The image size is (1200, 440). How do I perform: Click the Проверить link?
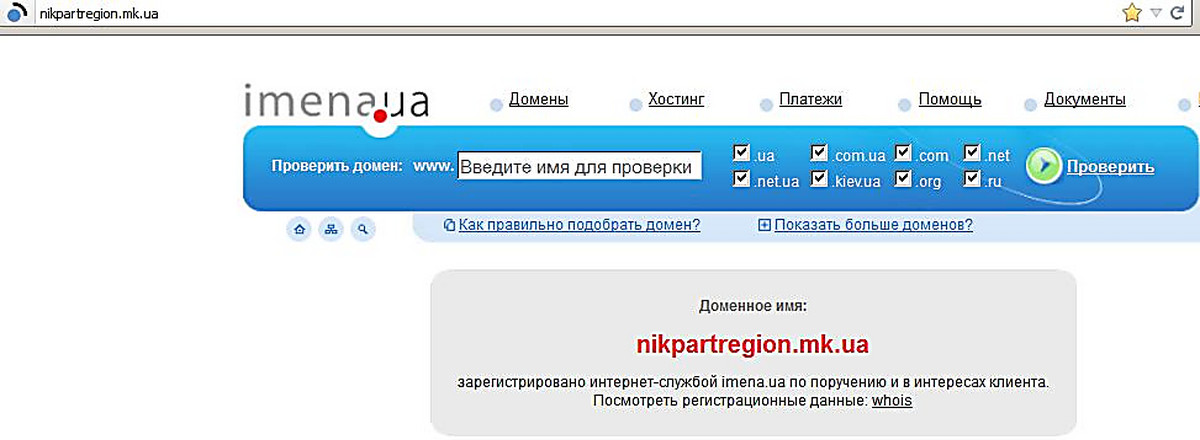click(x=1110, y=167)
